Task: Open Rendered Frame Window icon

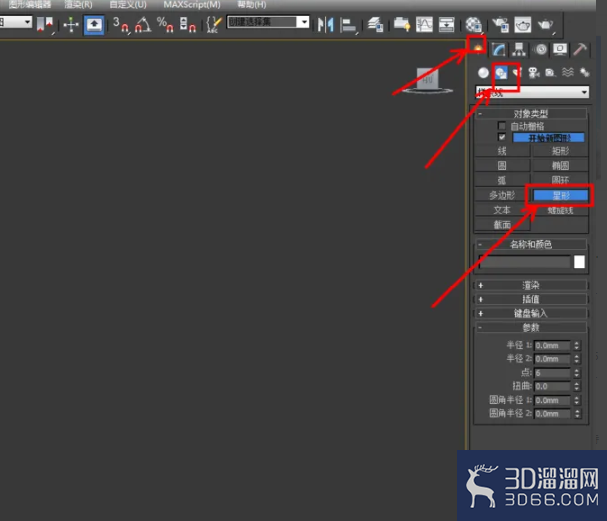Action: click(x=522, y=25)
